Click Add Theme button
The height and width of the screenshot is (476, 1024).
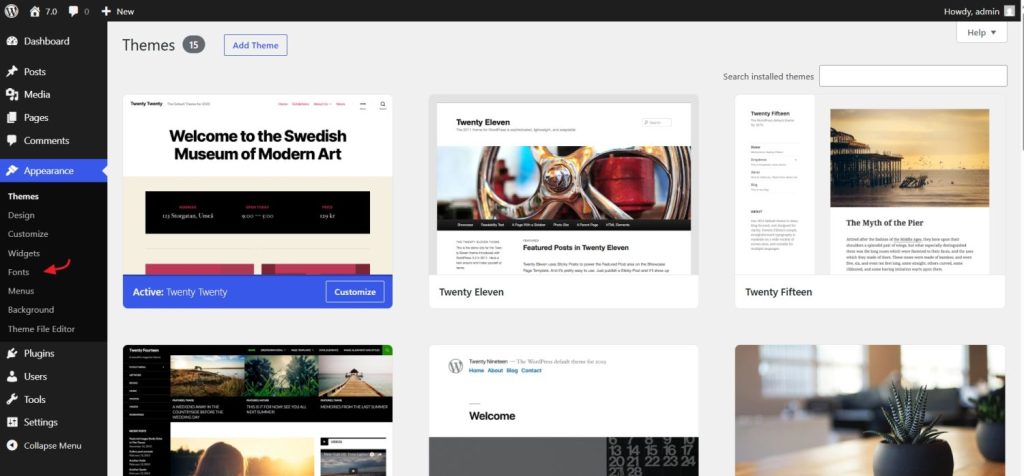255,45
